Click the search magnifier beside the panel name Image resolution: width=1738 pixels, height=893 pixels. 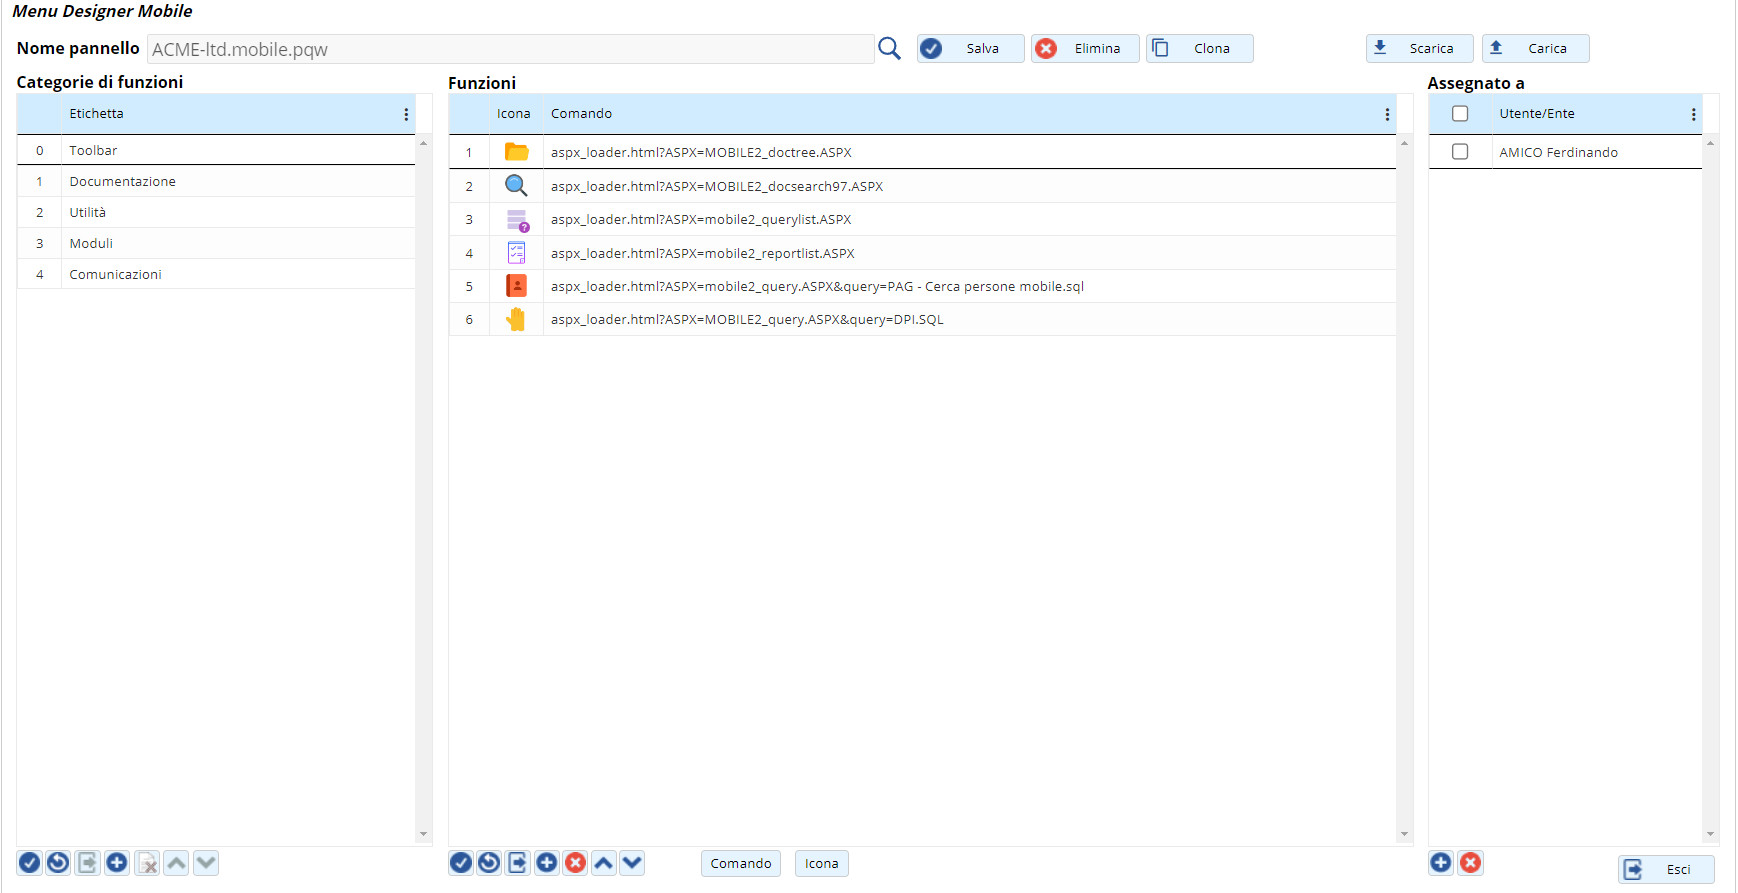coord(889,48)
